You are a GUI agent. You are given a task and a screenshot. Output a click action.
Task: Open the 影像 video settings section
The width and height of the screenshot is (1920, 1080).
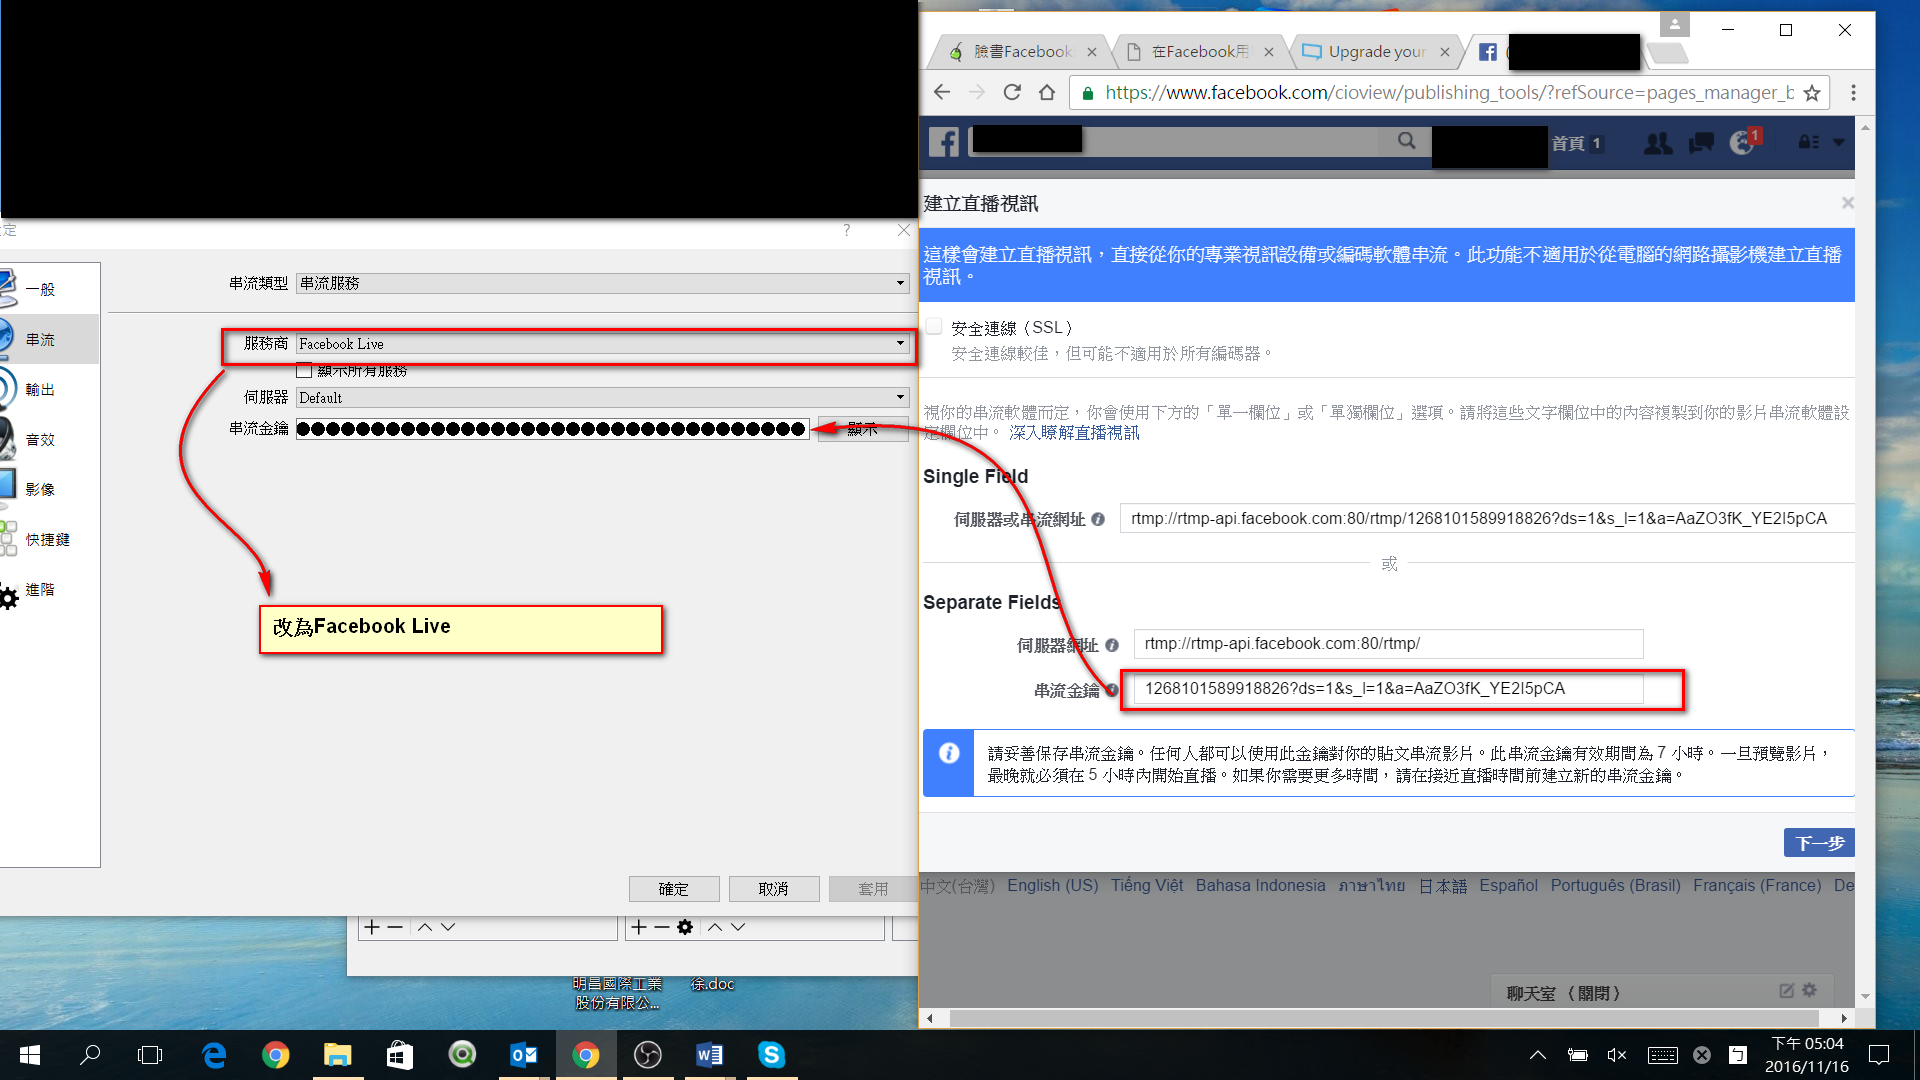point(40,490)
